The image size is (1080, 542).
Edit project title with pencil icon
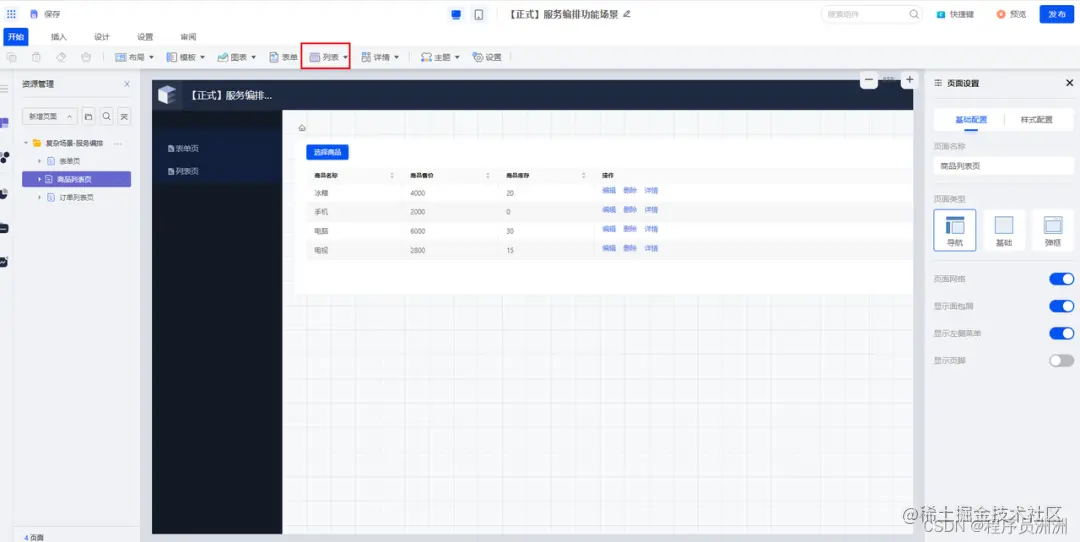(x=626, y=14)
